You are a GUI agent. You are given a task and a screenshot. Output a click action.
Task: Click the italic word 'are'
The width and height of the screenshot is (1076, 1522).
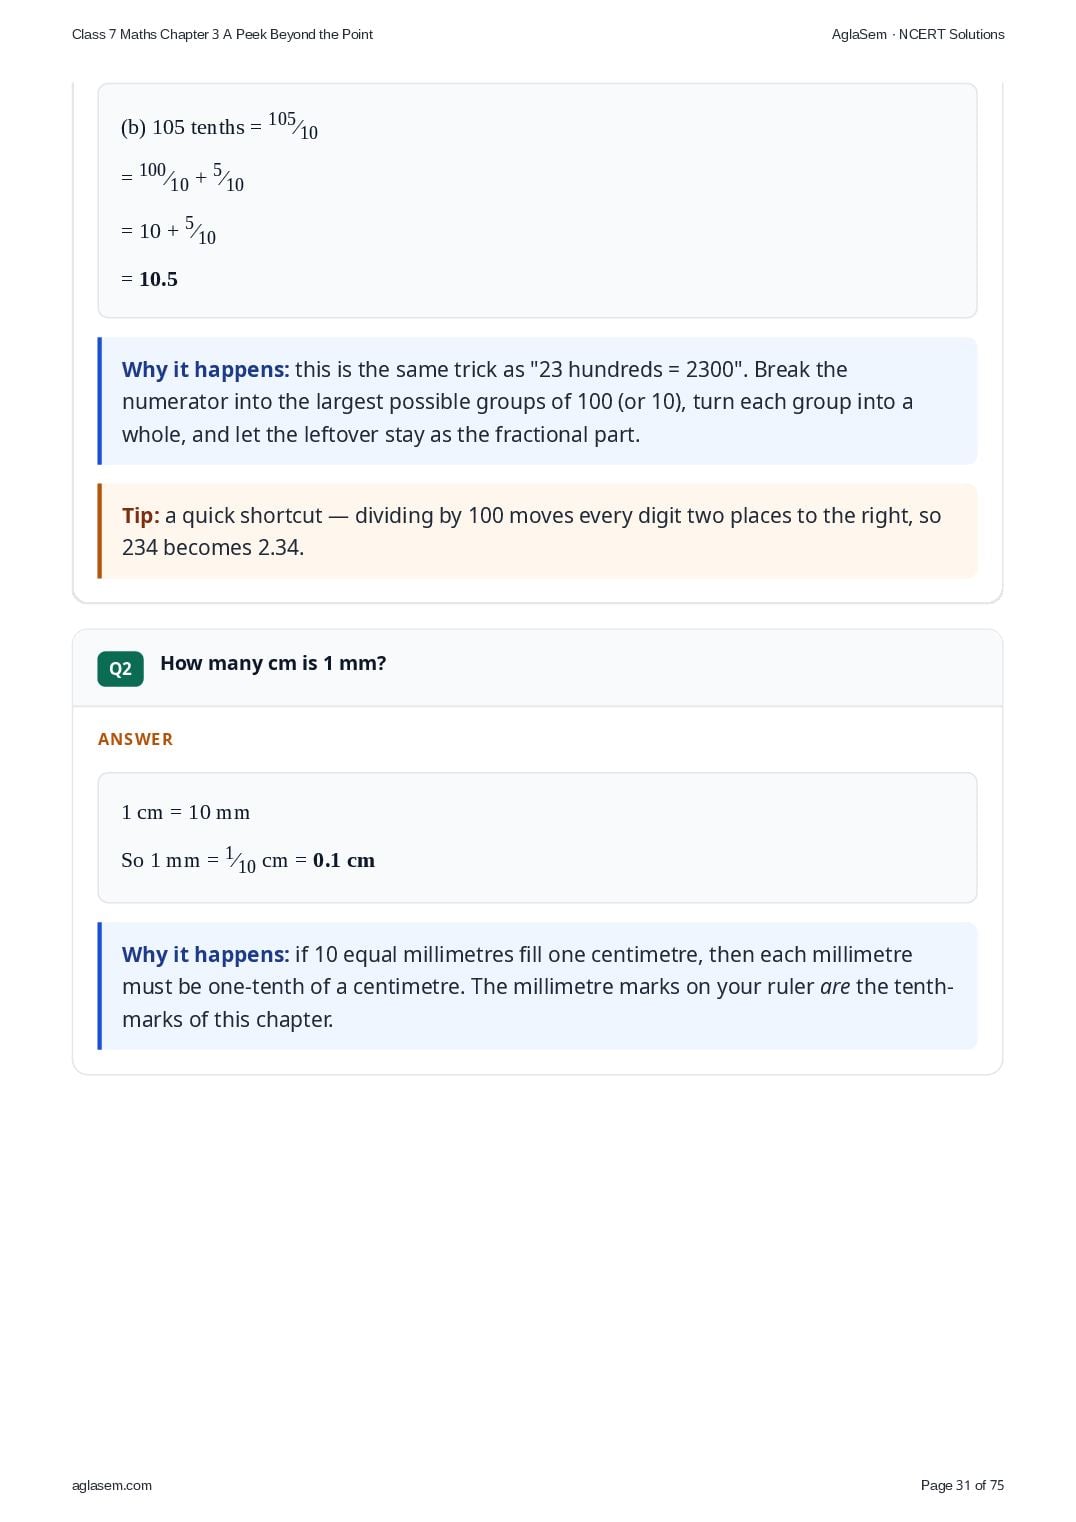(x=835, y=986)
